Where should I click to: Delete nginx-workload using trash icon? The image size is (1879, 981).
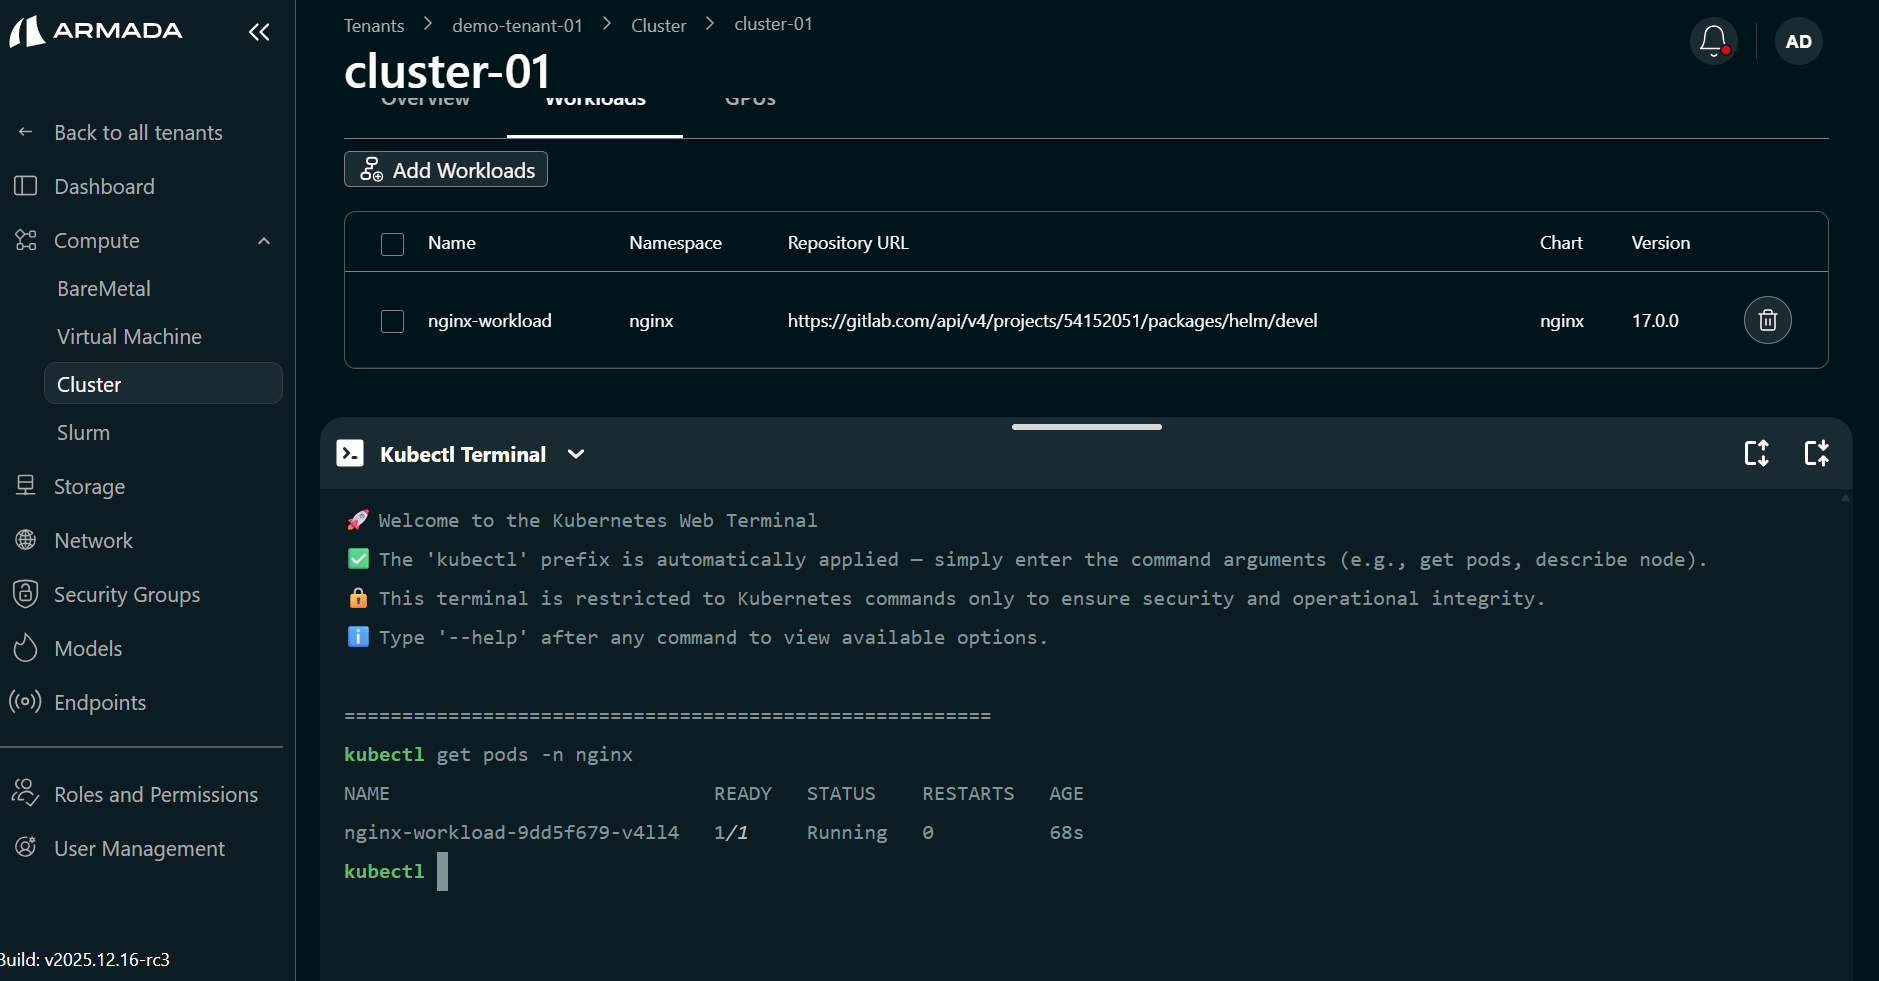tap(1767, 320)
